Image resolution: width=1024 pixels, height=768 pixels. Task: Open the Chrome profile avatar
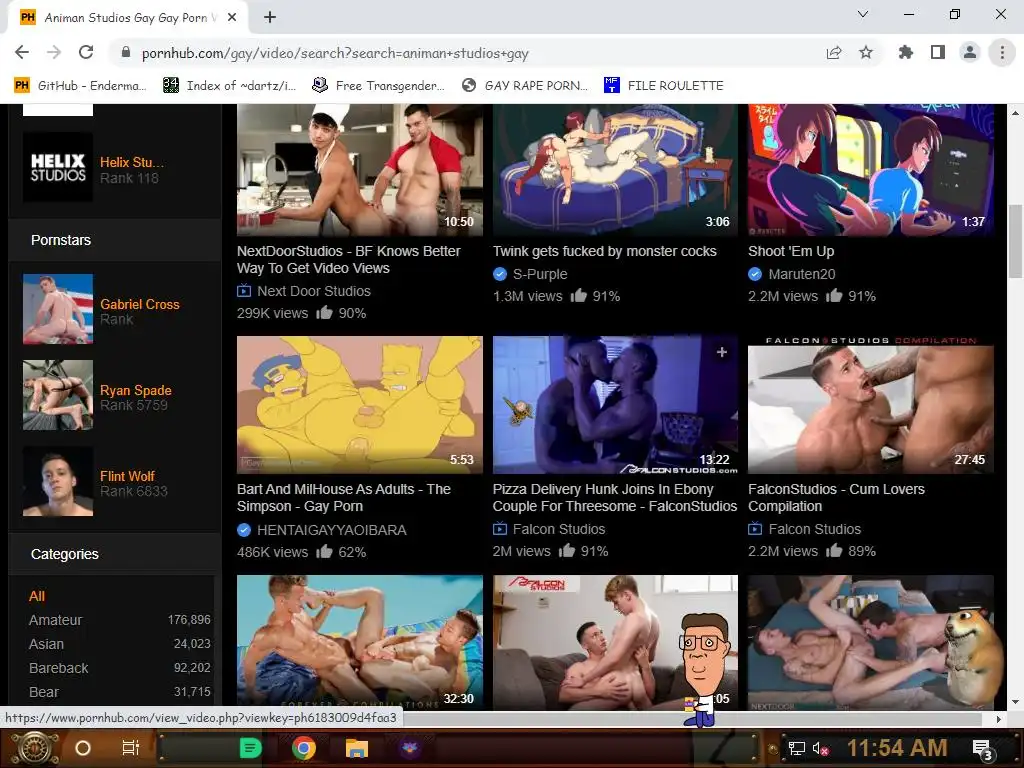[970, 53]
